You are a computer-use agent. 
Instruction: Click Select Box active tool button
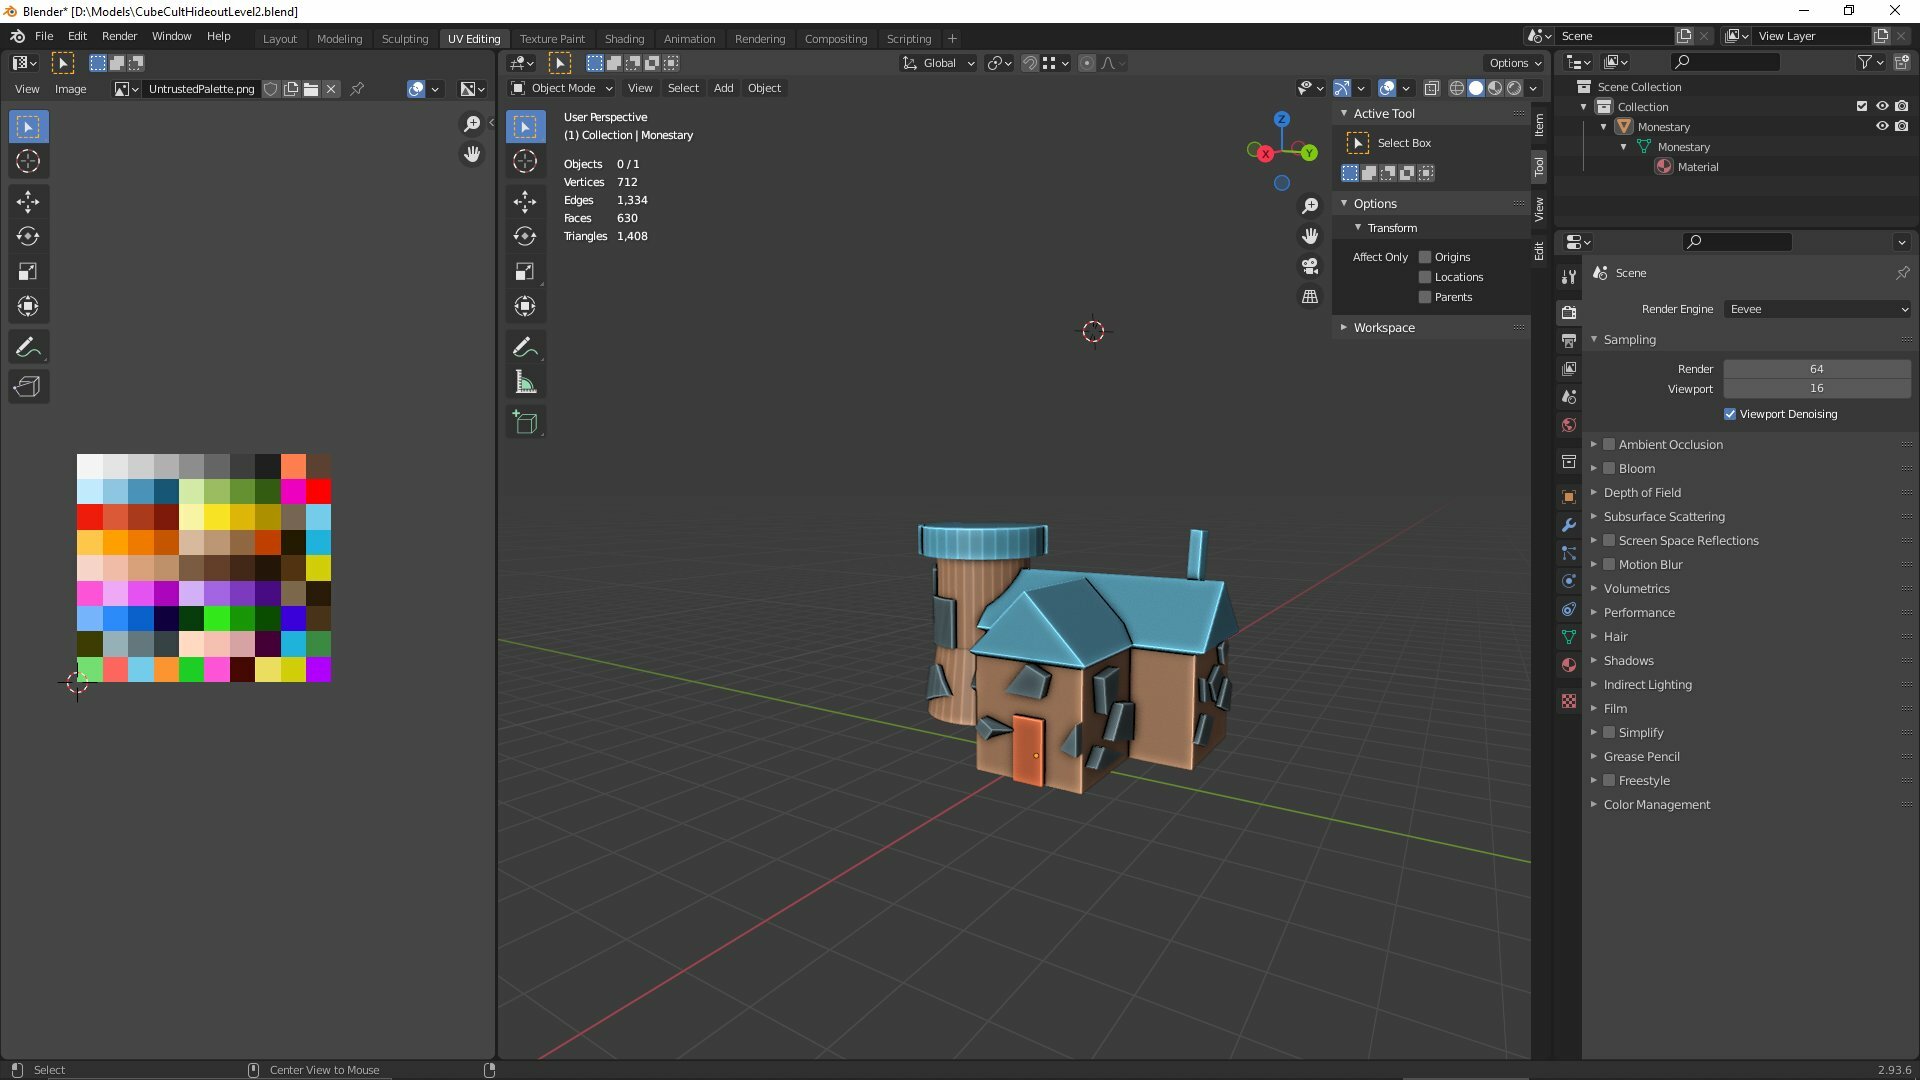(x=1357, y=143)
